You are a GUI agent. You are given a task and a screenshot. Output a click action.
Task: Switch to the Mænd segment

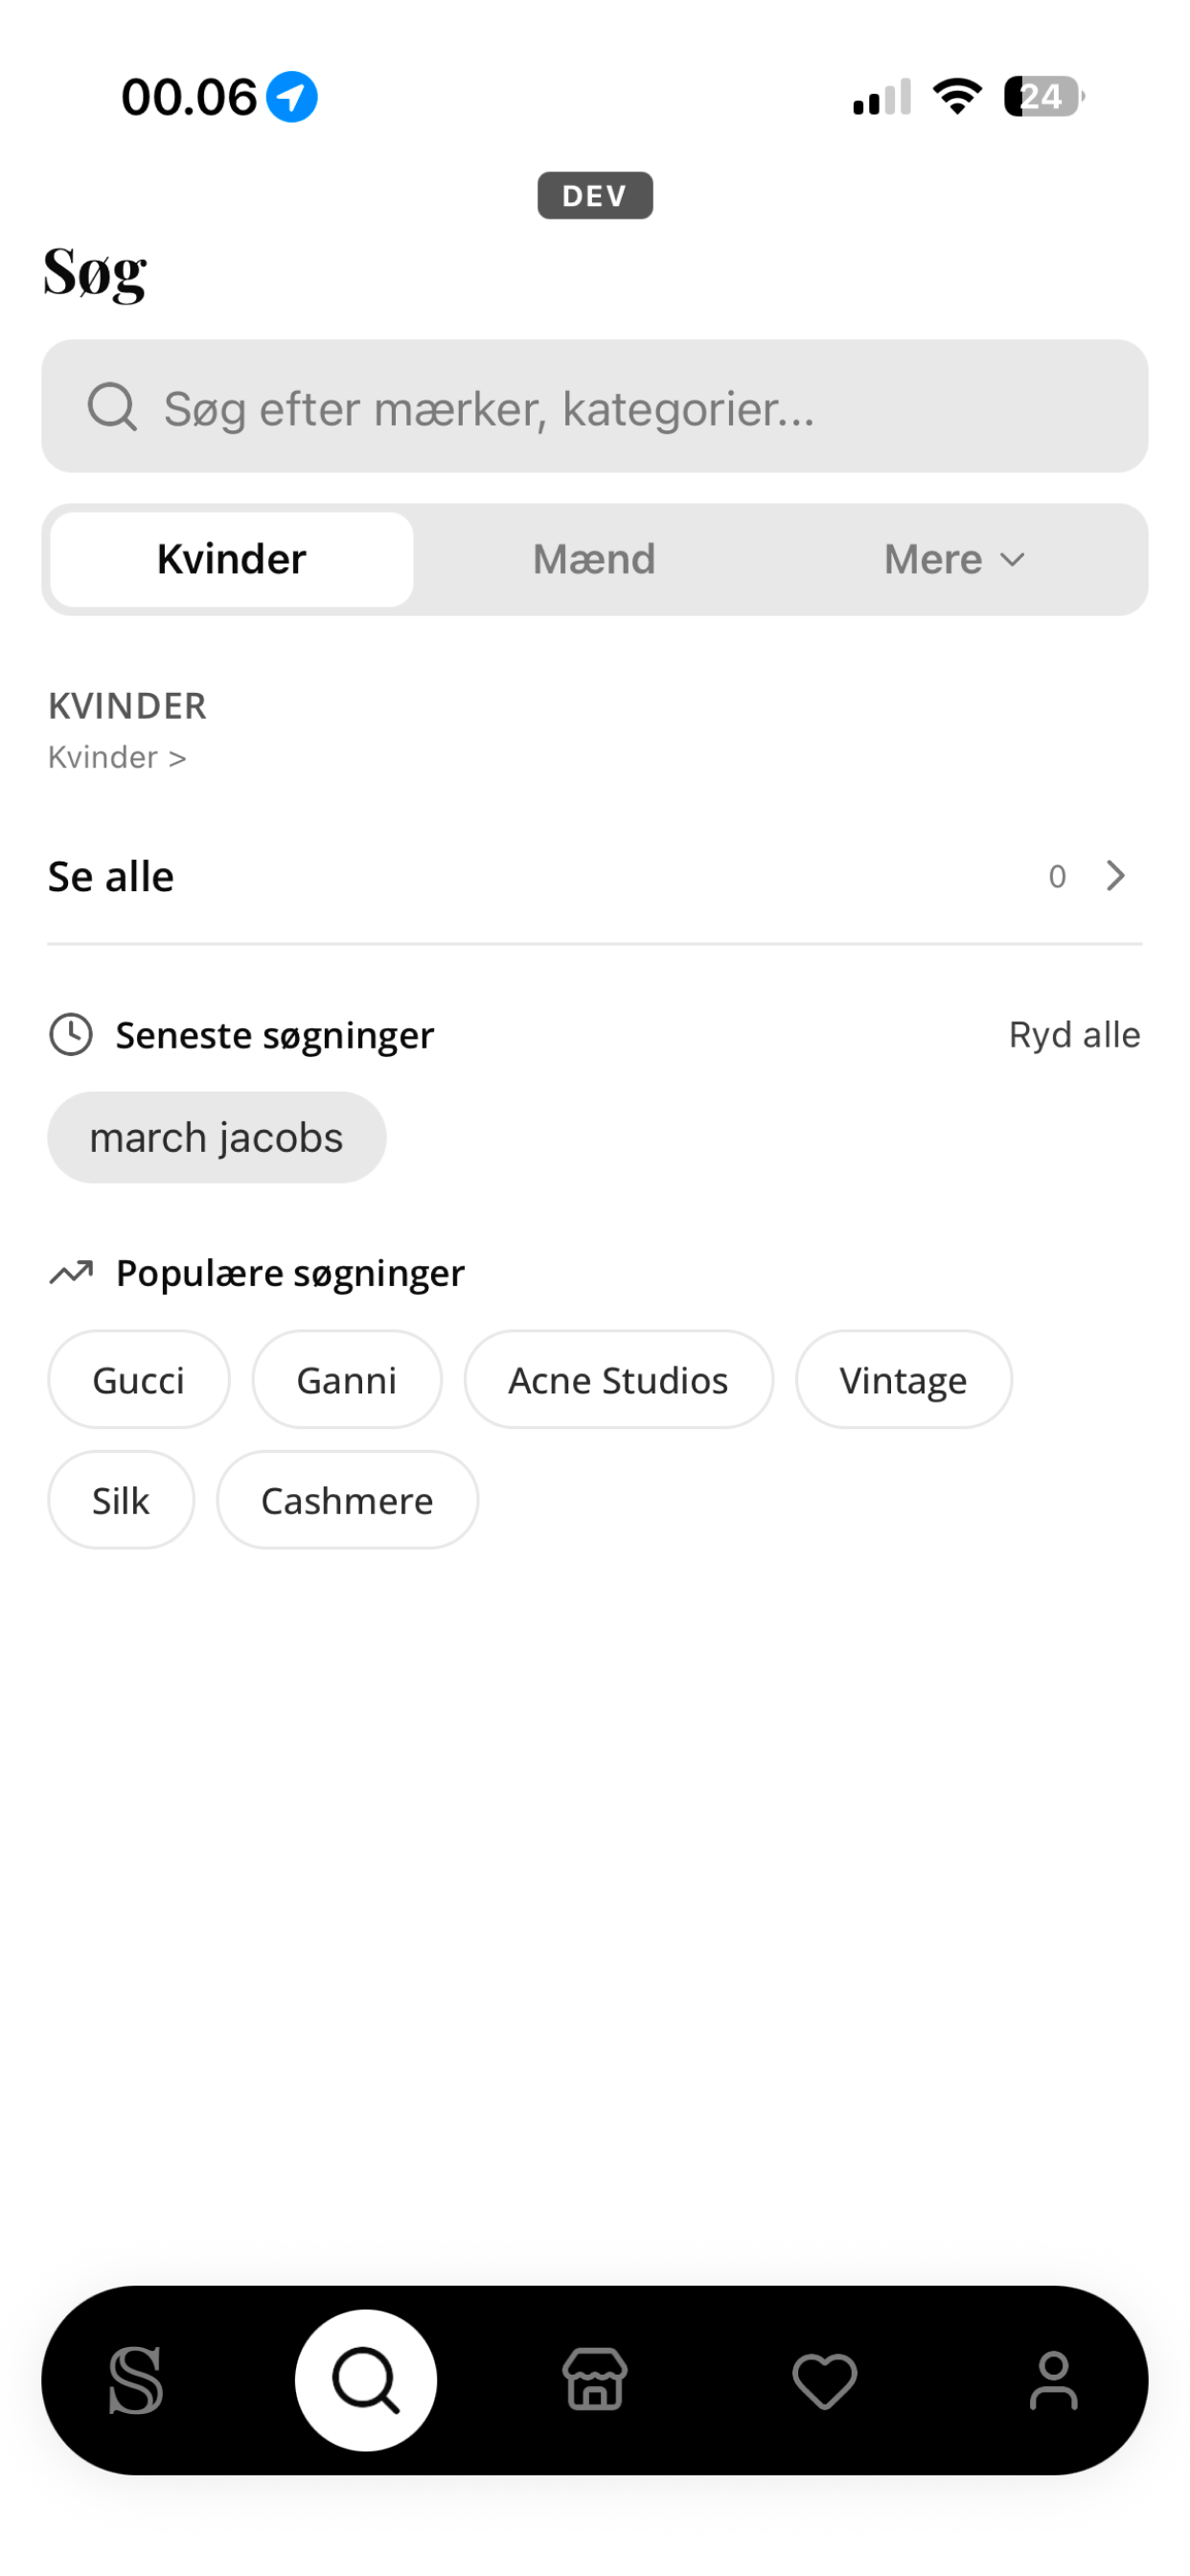click(x=594, y=559)
